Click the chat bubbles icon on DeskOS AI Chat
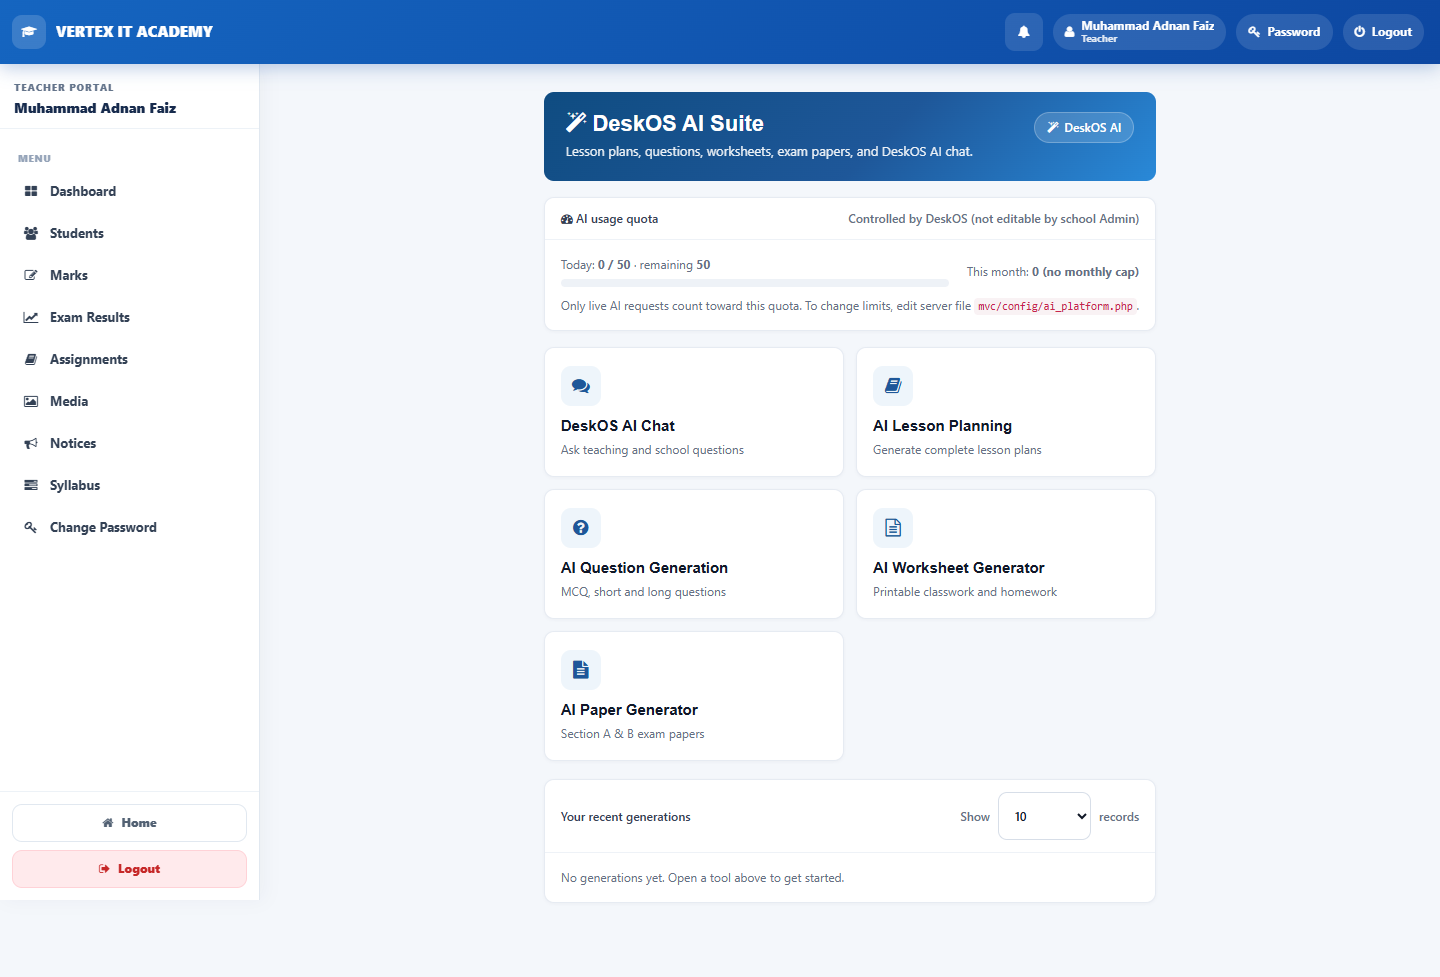Screen dimensions: 1440x977 [x=581, y=386]
